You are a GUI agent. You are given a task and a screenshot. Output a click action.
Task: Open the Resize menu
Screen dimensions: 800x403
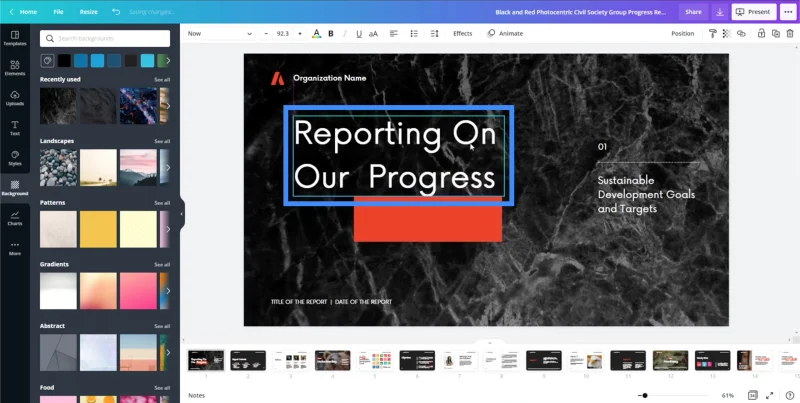click(x=88, y=12)
